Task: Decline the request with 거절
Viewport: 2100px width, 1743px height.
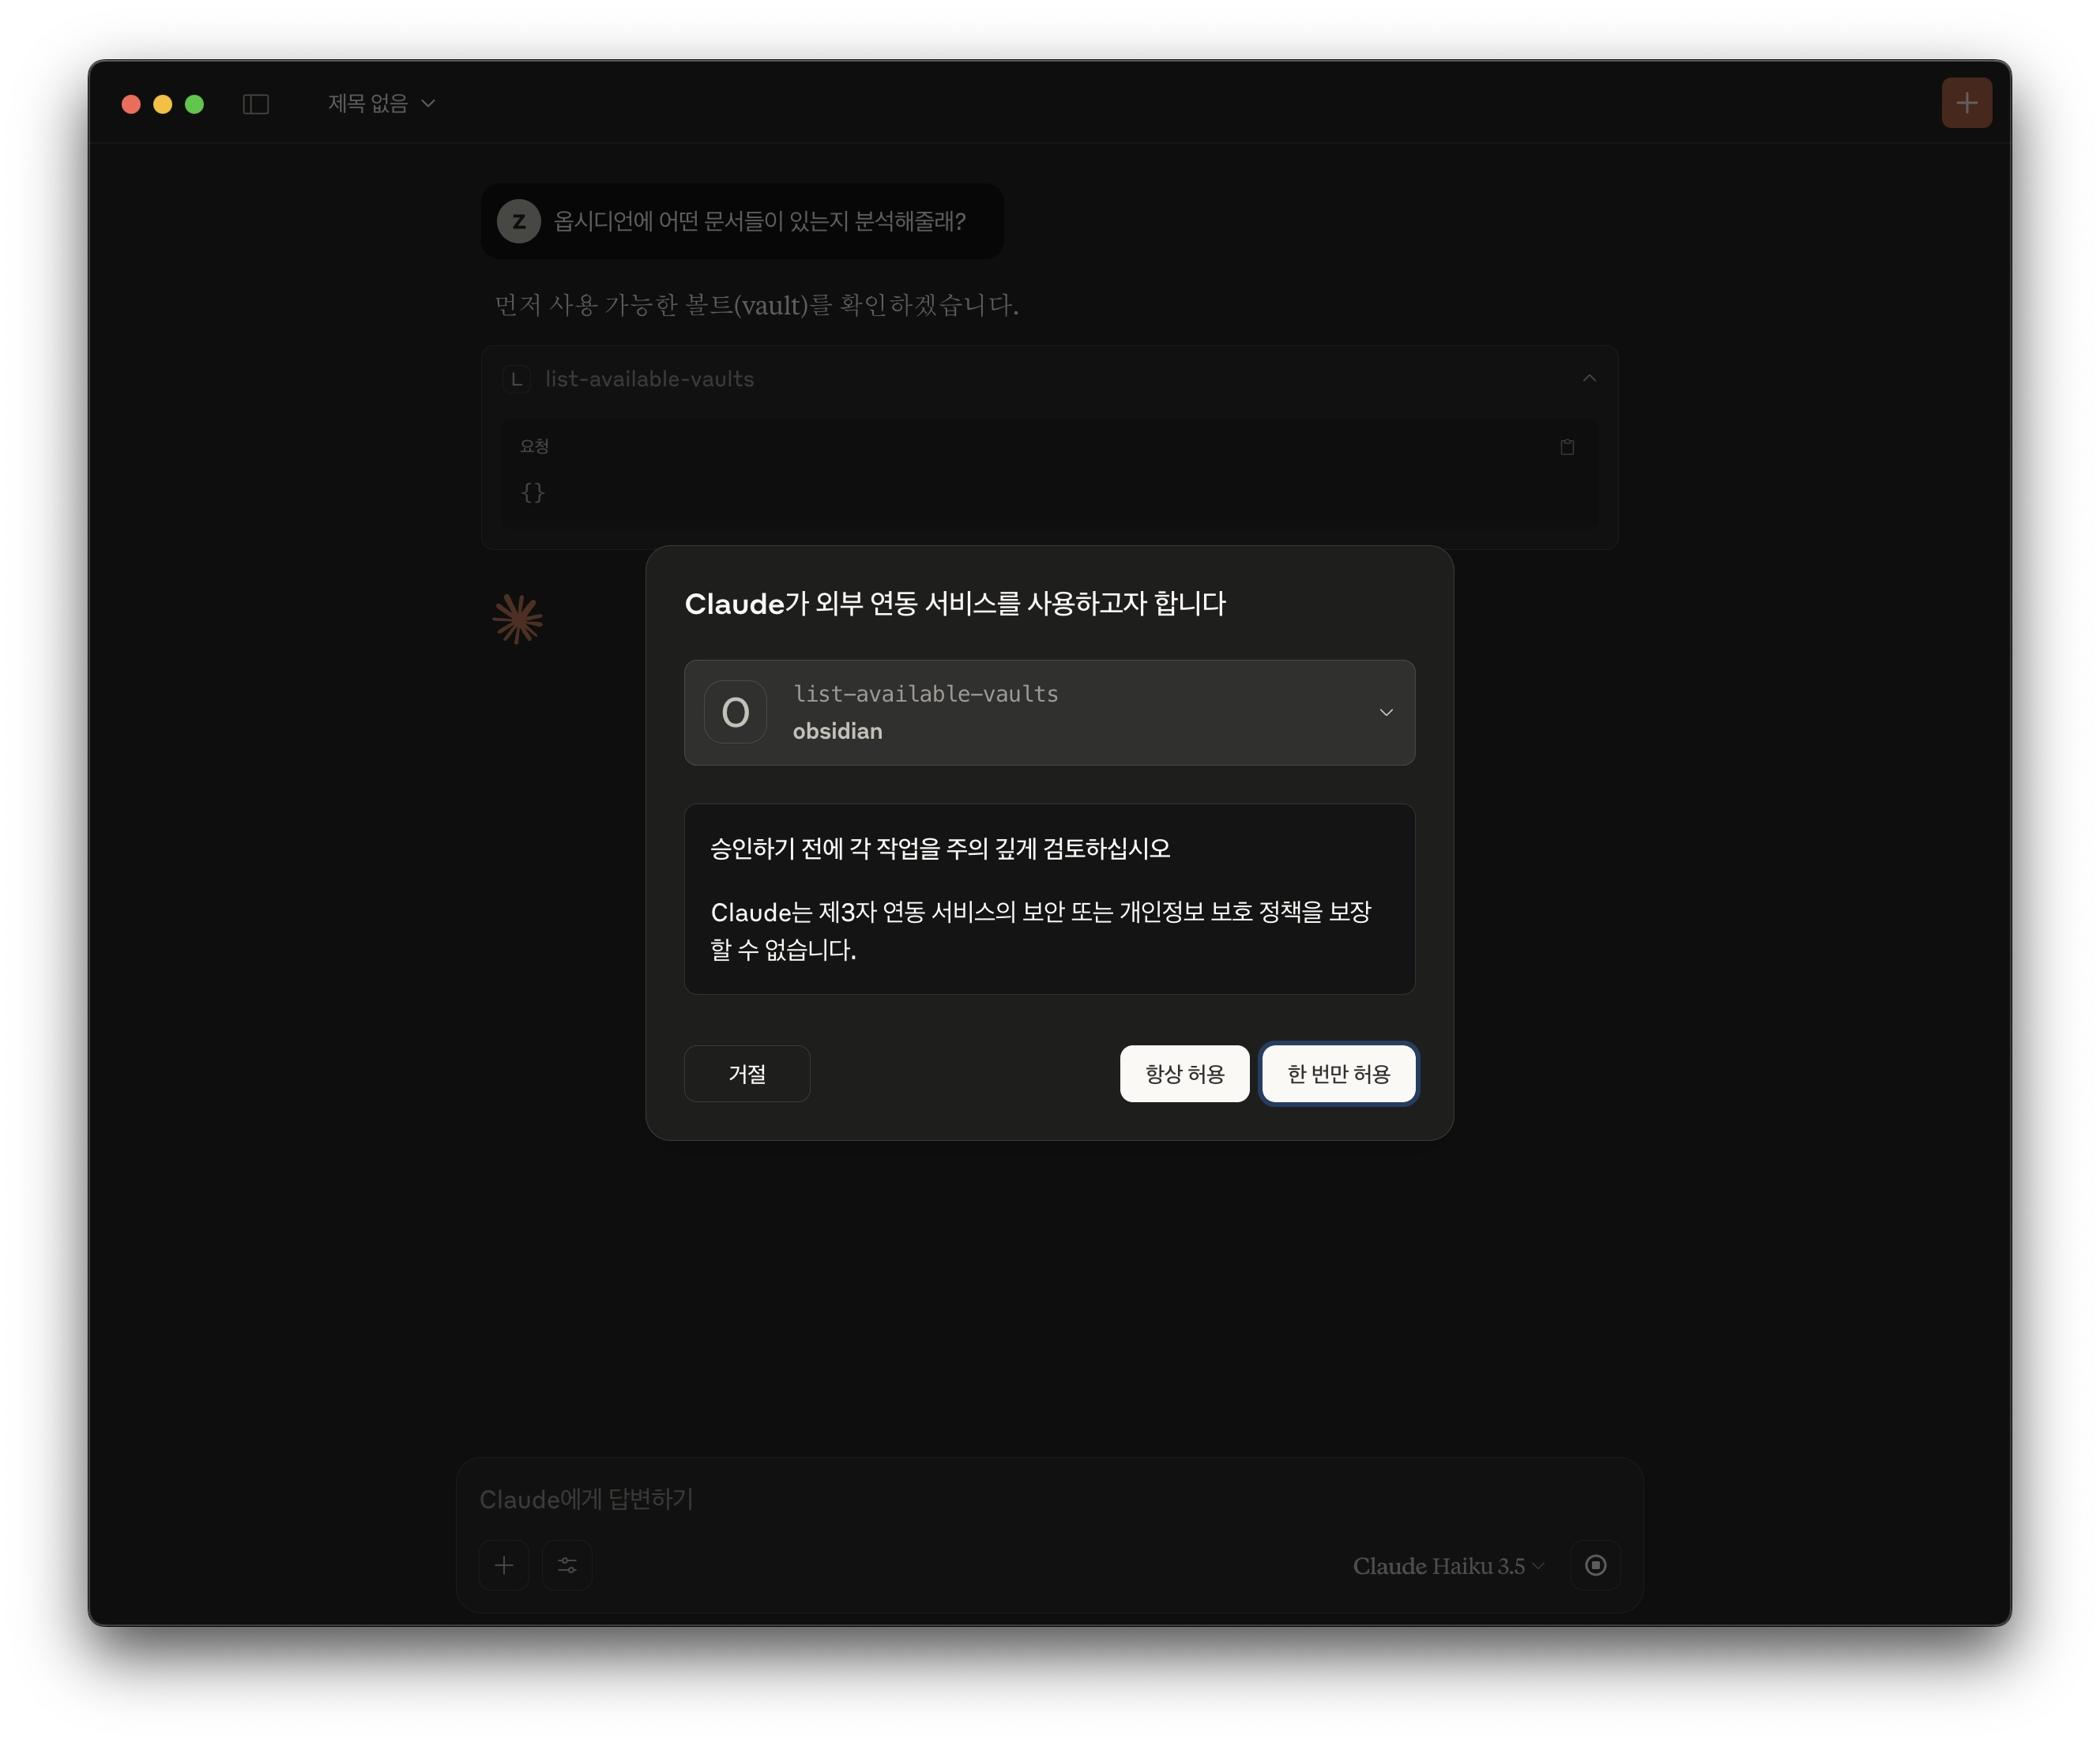Action: pyautogui.click(x=747, y=1073)
